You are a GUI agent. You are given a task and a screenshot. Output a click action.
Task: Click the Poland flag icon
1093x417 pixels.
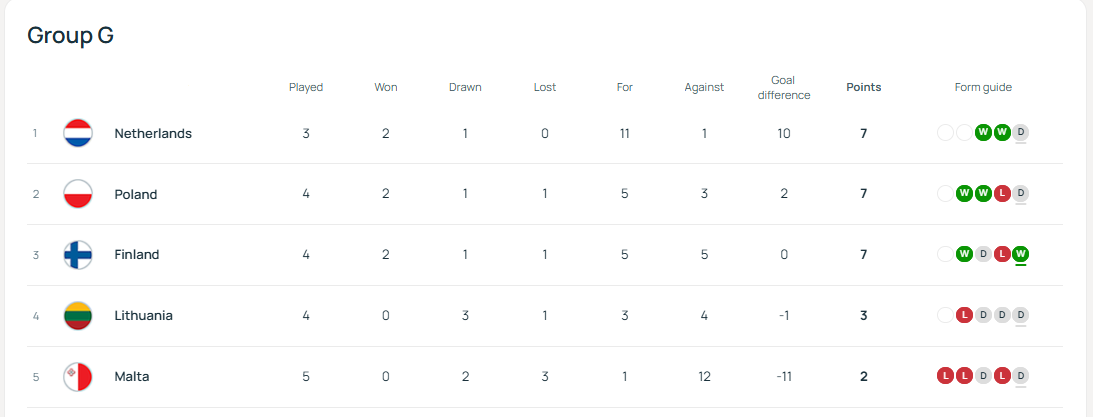[x=78, y=194]
